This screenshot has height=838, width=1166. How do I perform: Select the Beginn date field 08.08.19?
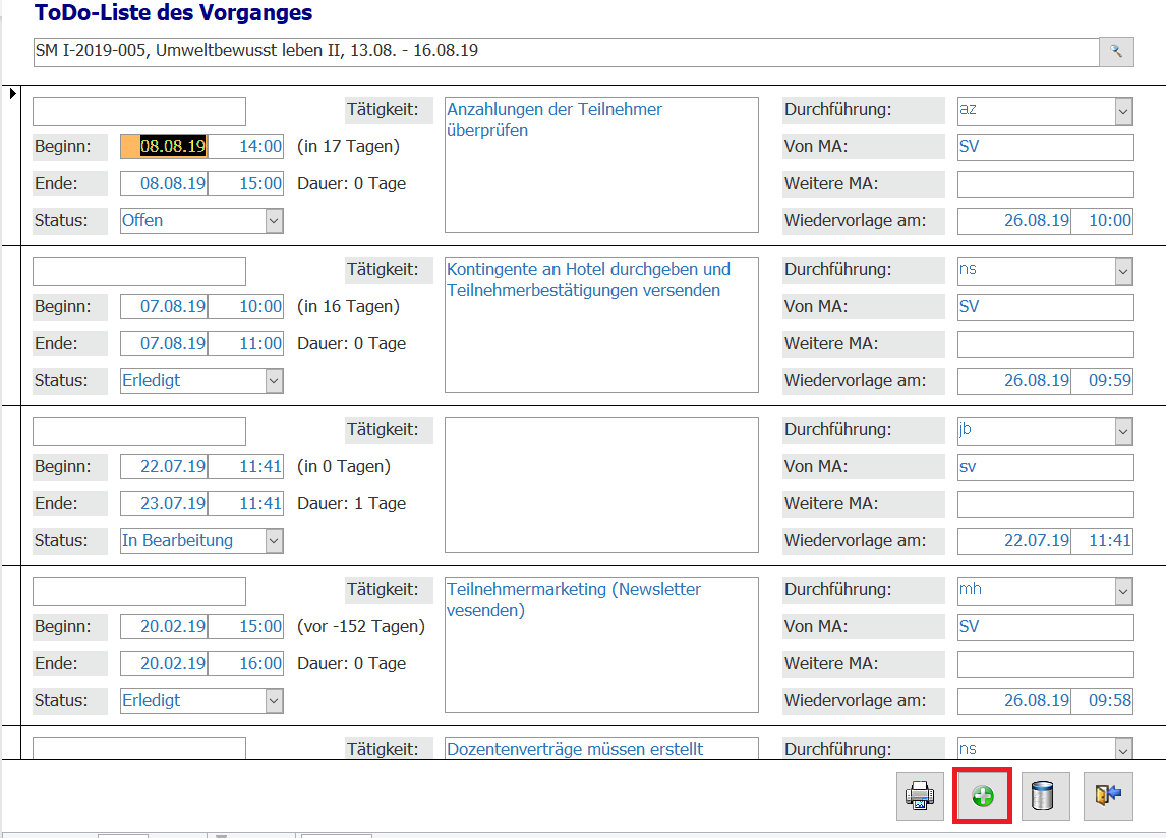coord(172,147)
